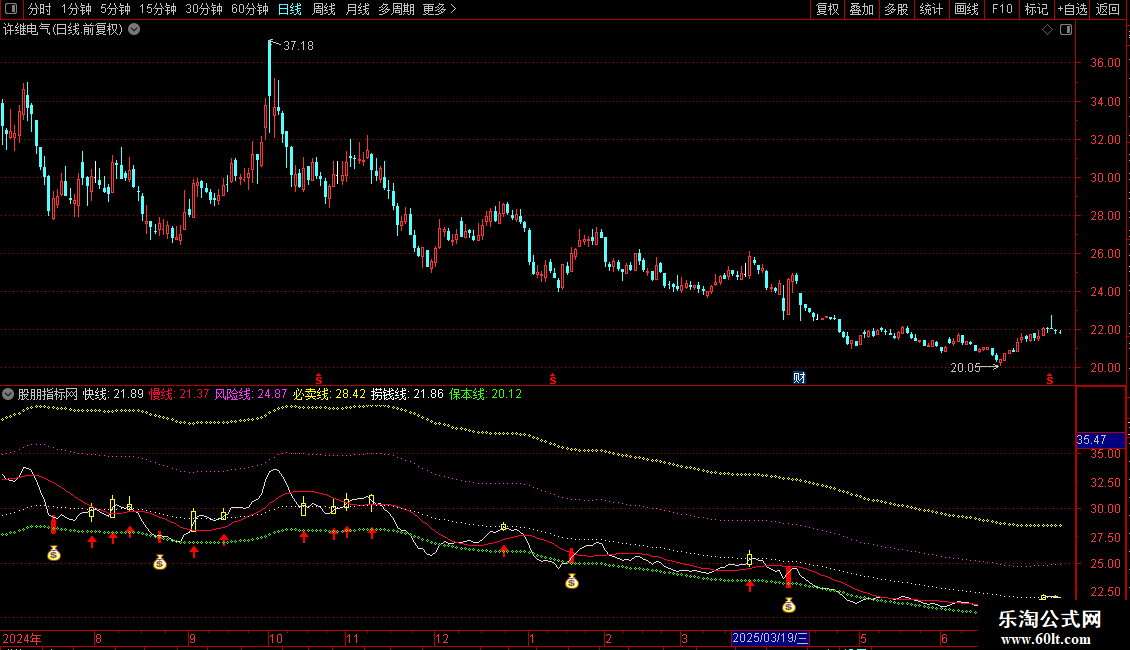Click the red S marker under November
Image resolution: width=1130 pixels, height=650 pixels.
(x=319, y=378)
